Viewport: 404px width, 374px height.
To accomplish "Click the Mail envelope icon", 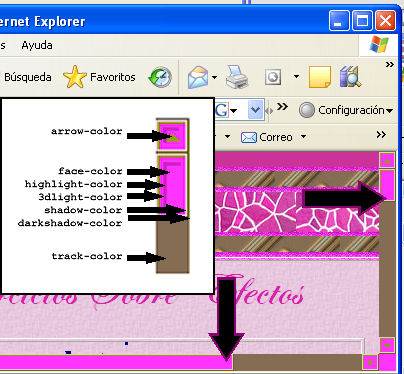I will [198, 77].
